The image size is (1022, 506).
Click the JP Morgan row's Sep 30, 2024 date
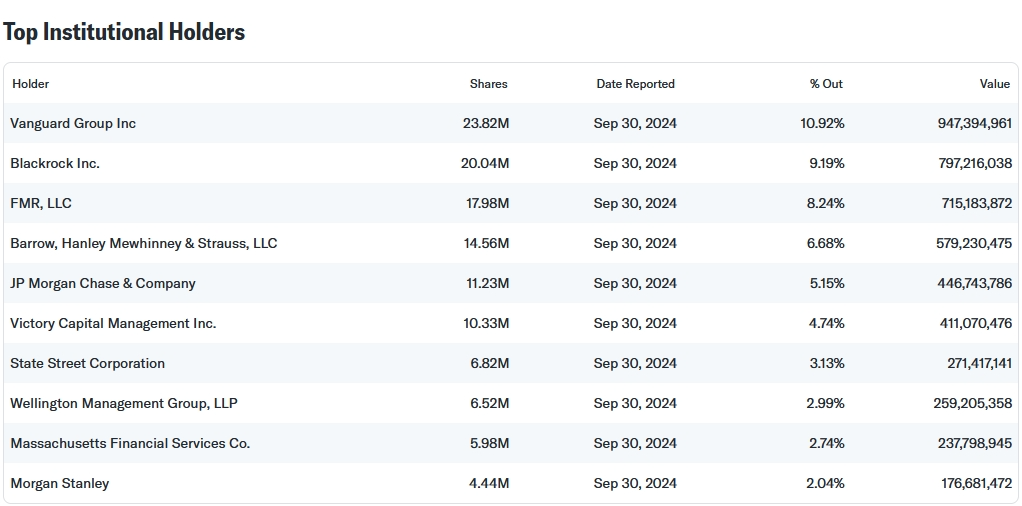tap(635, 283)
